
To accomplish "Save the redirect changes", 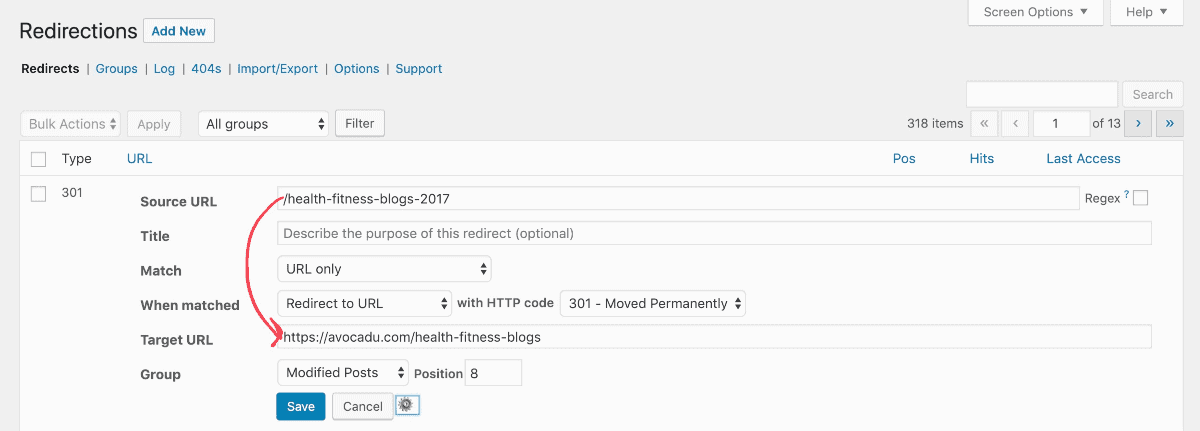I will tap(301, 406).
